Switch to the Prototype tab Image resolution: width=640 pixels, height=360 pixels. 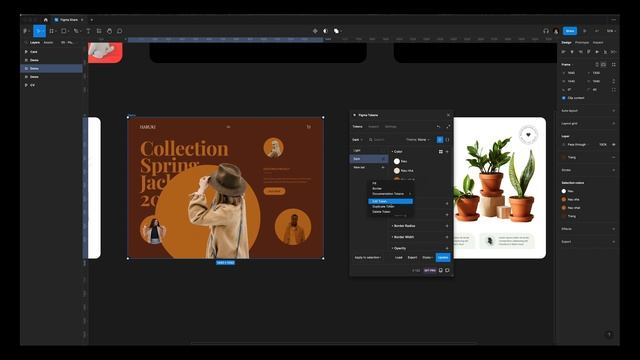(x=582, y=42)
